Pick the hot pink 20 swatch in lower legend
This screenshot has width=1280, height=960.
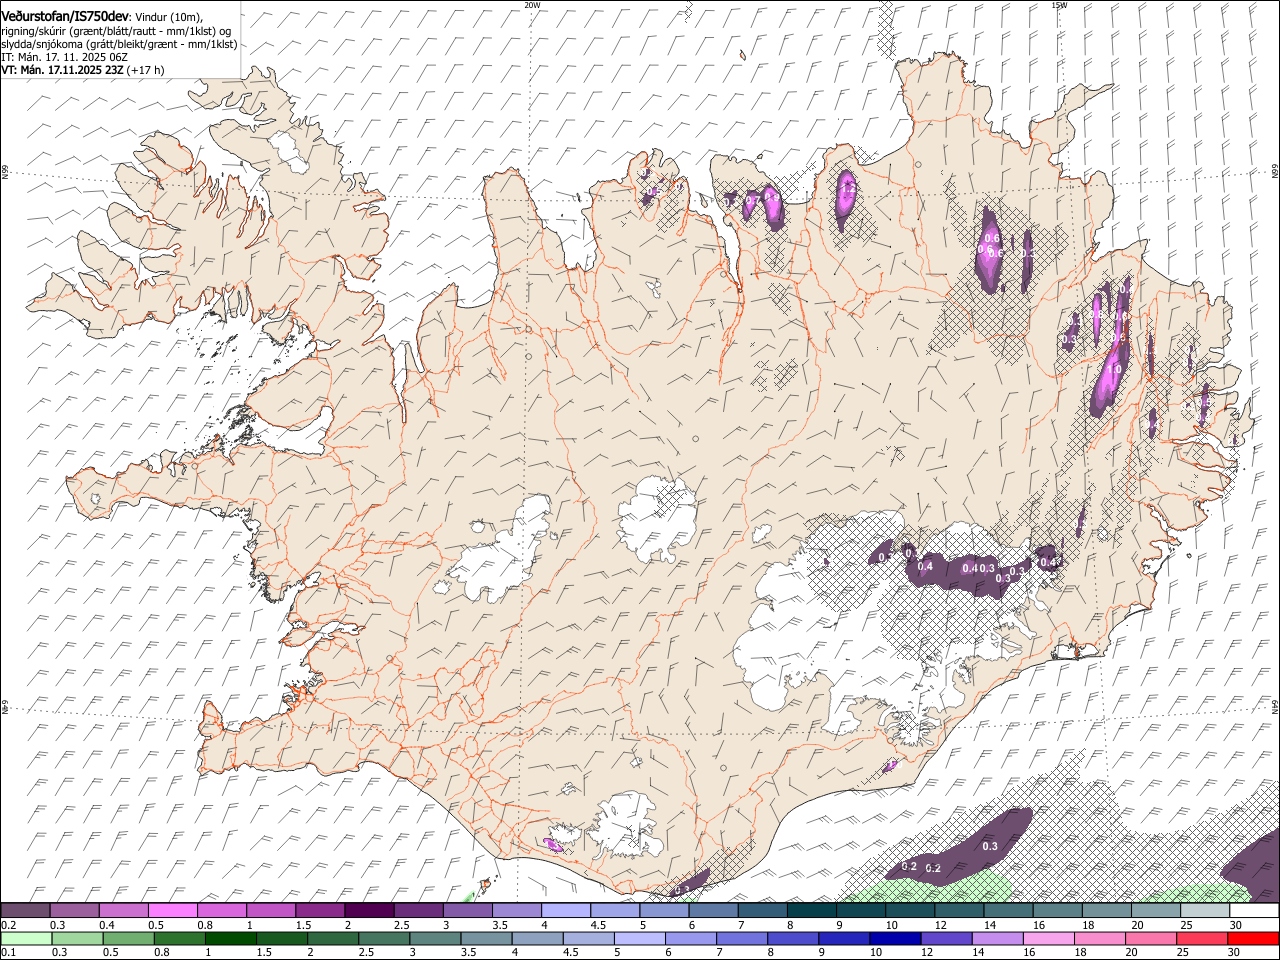tap(1152, 938)
